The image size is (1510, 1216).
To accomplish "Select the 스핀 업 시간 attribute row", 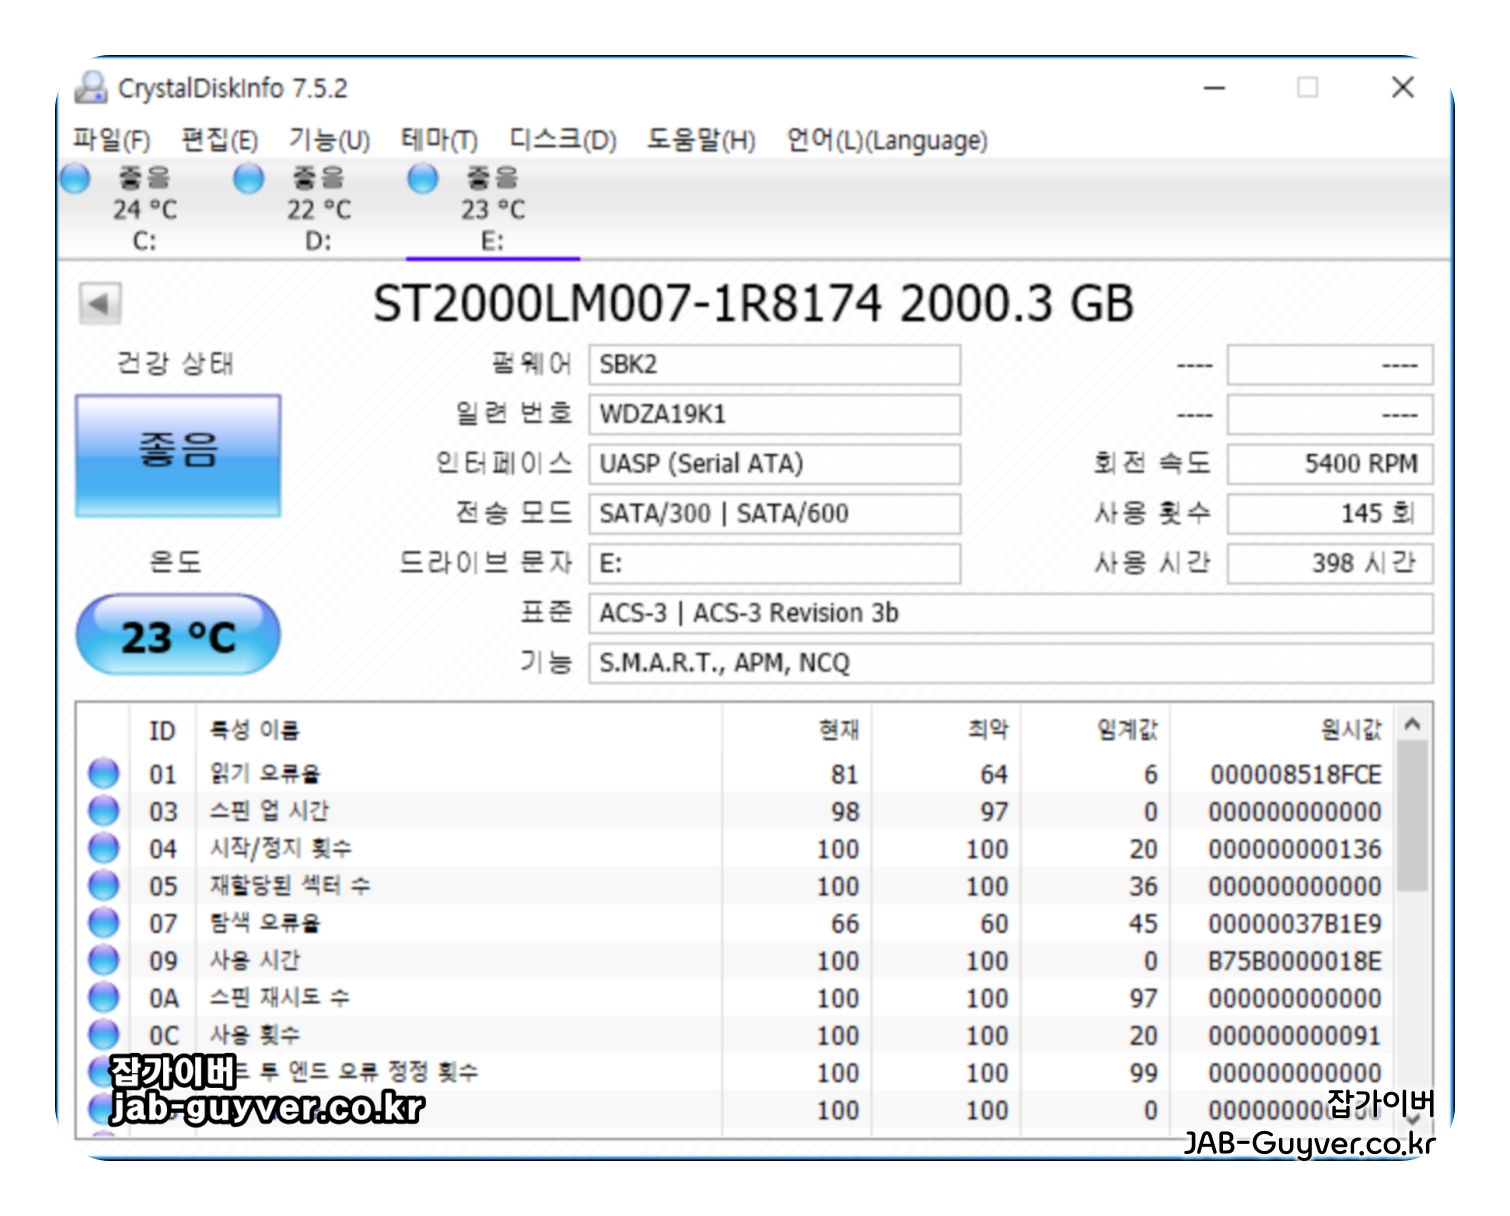I will pos(737,811).
